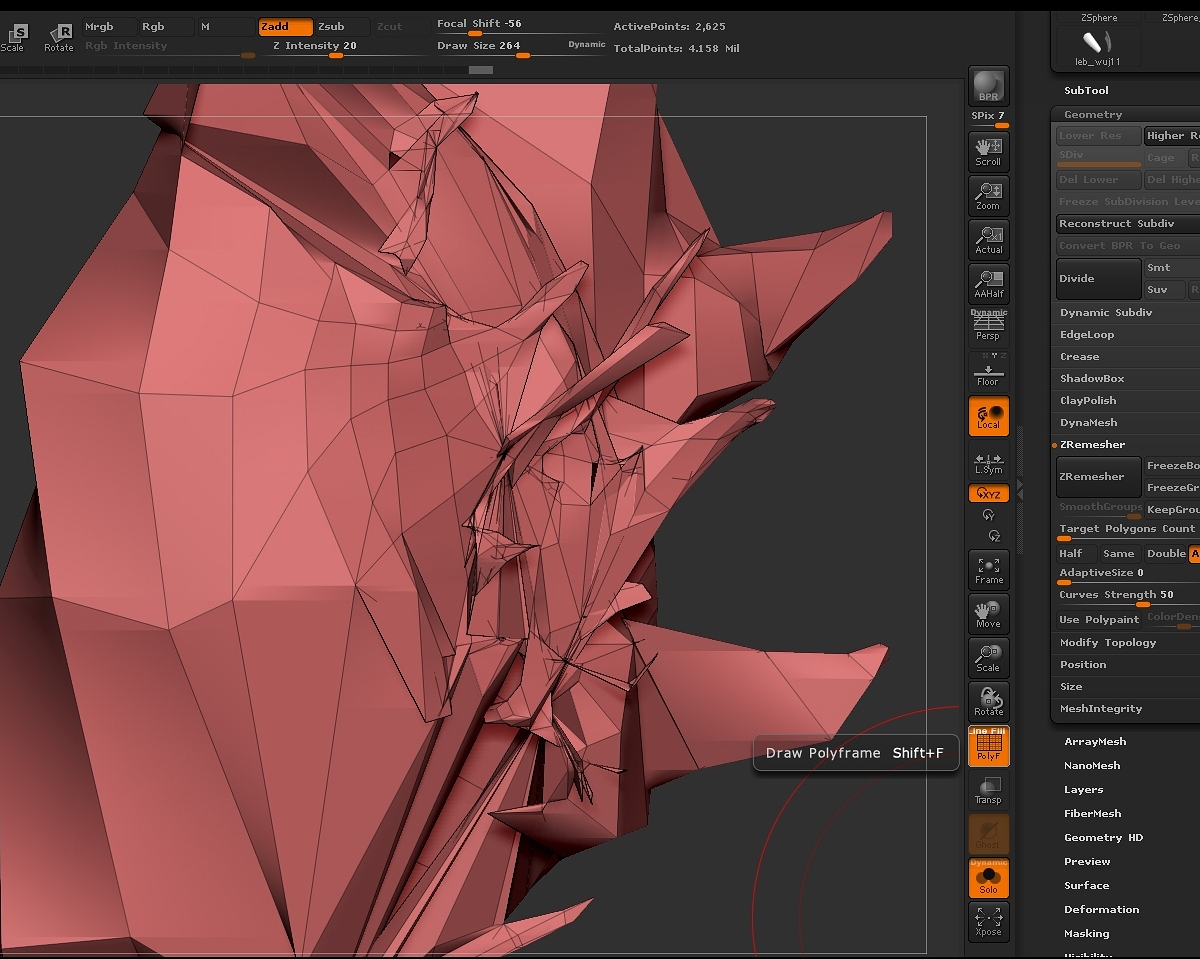Enable Use Polypaint for ZRemesher
1200x959 pixels.
(1099, 620)
